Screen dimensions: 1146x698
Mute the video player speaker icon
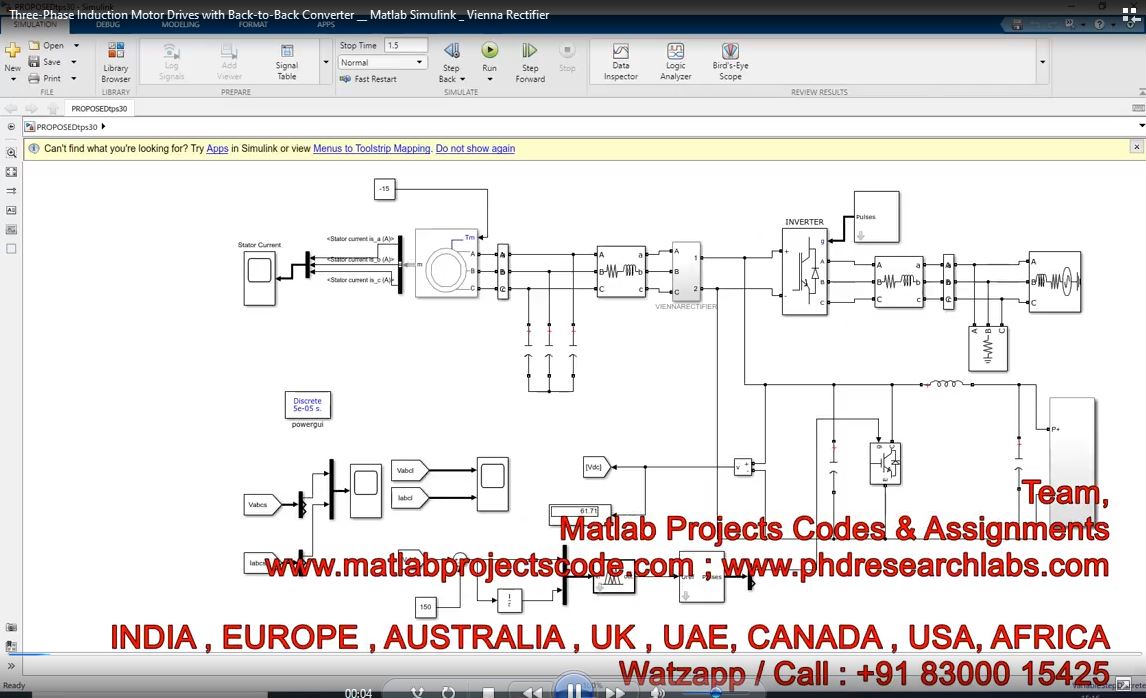click(x=656, y=692)
